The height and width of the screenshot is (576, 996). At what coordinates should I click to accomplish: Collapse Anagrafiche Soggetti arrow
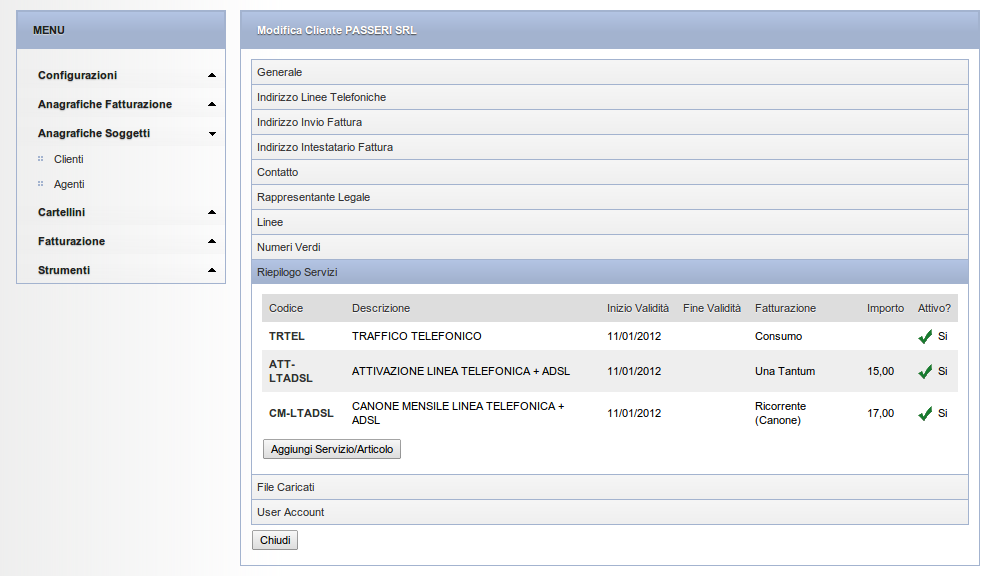pyautogui.click(x=212, y=133)
